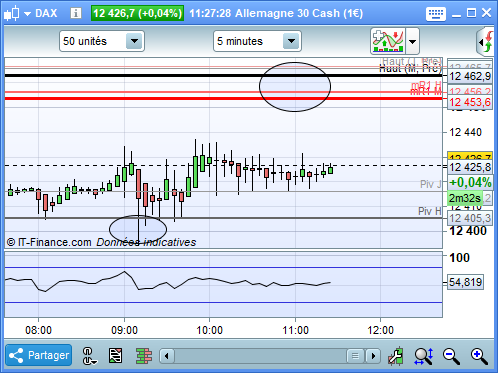Click the candlestick chart style icon
Screen dimensions: 498x373
pos(12,14)
